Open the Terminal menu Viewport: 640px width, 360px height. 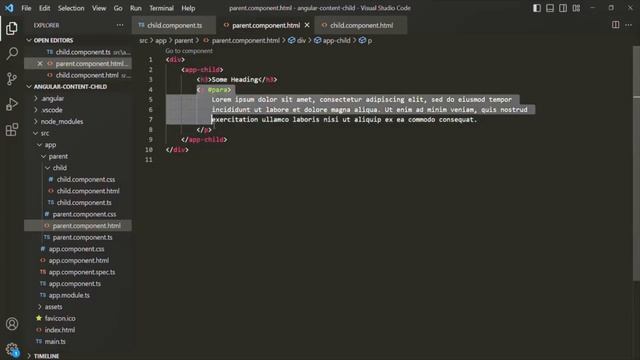[x=161, y=8]
